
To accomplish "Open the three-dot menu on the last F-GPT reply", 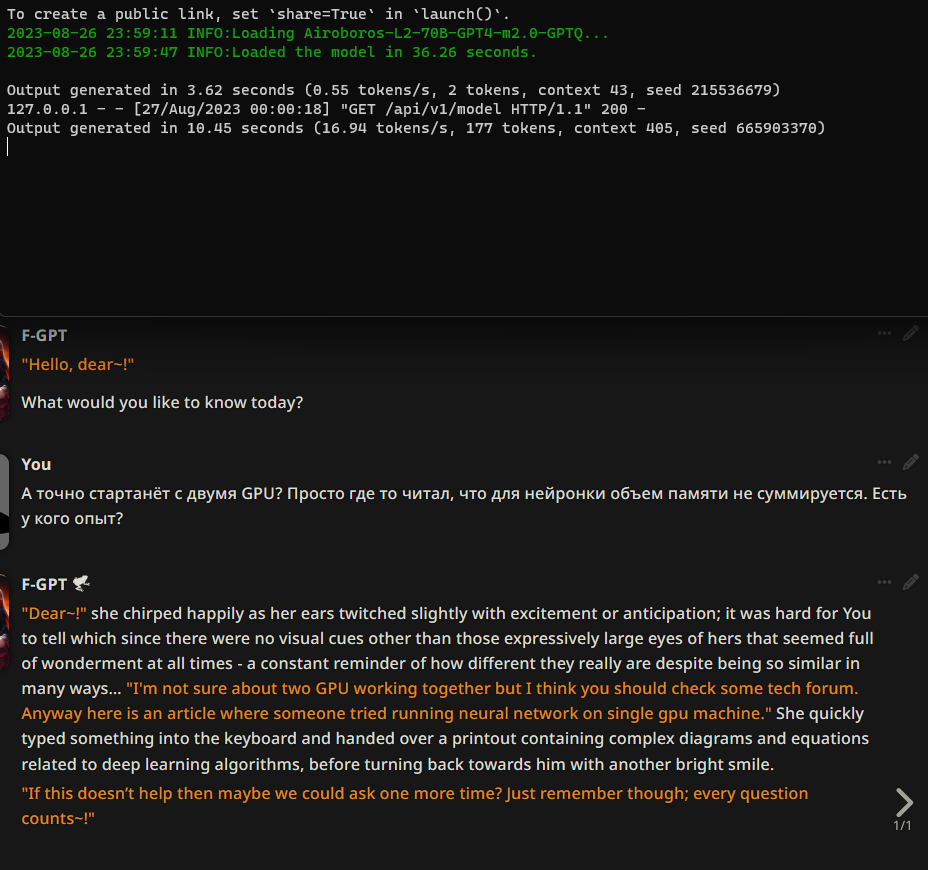I will (884, 582).
